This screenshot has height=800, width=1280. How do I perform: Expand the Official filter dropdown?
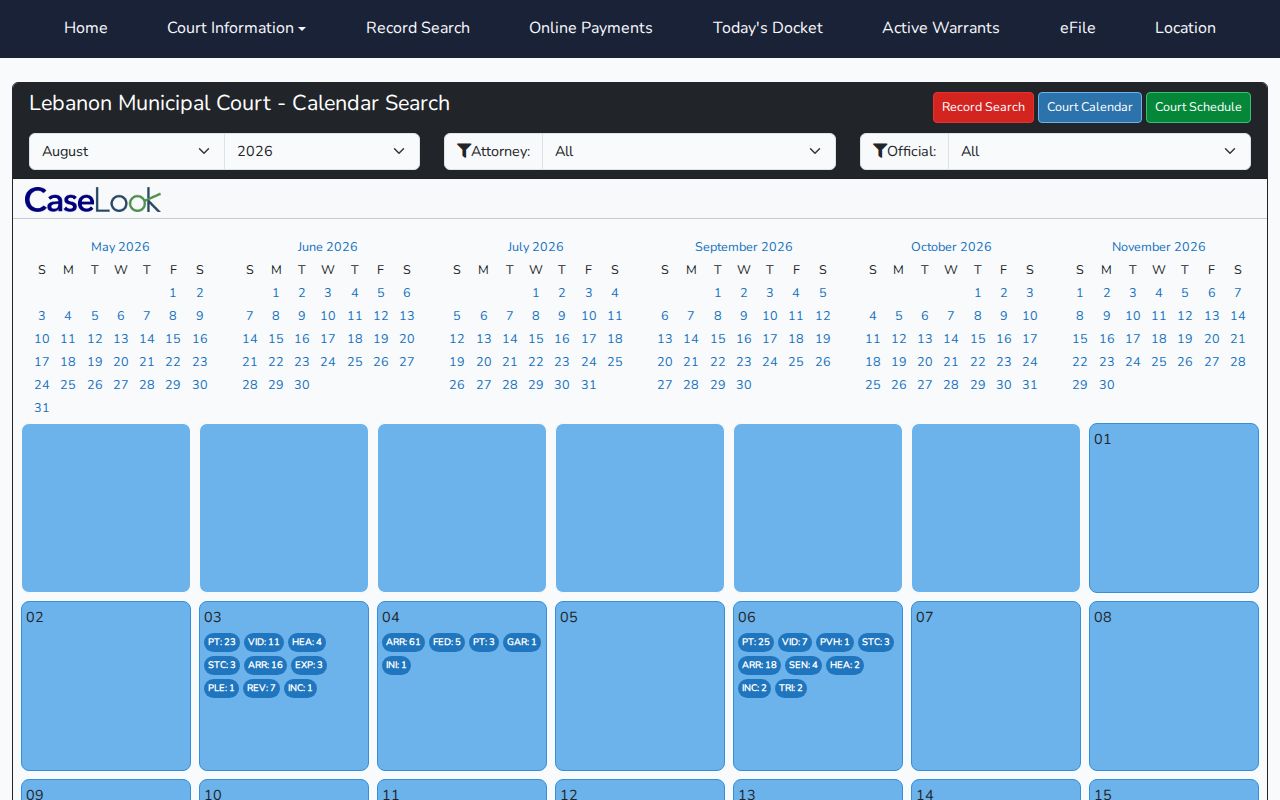[x=1099, y=151]
